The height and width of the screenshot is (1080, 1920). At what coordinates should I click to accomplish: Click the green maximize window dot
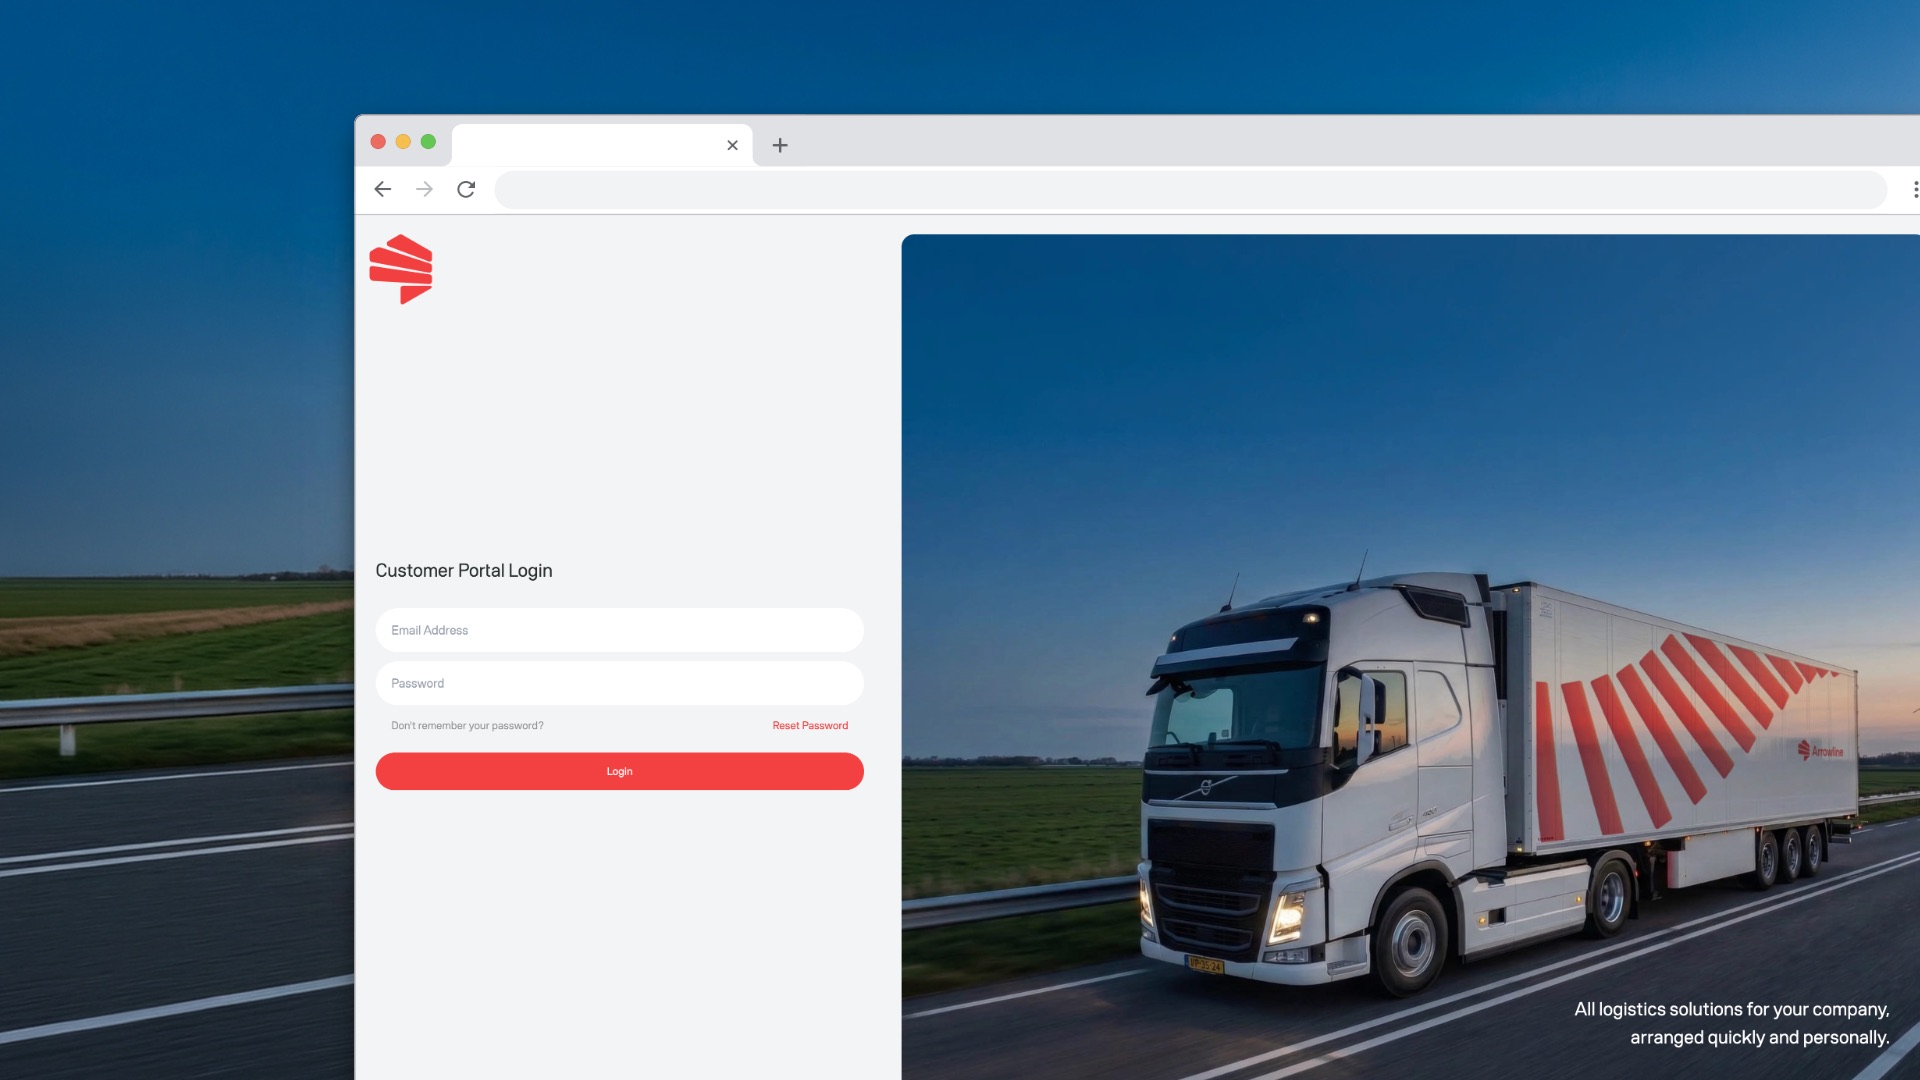coord(428,142)
